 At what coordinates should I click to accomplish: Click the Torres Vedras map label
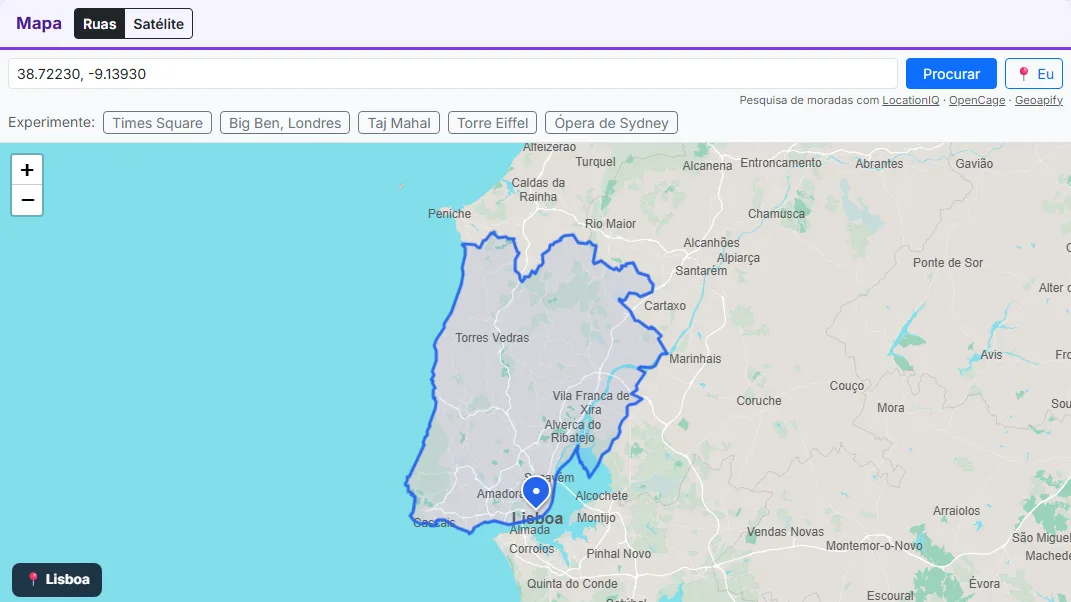(x=492, y=338)
